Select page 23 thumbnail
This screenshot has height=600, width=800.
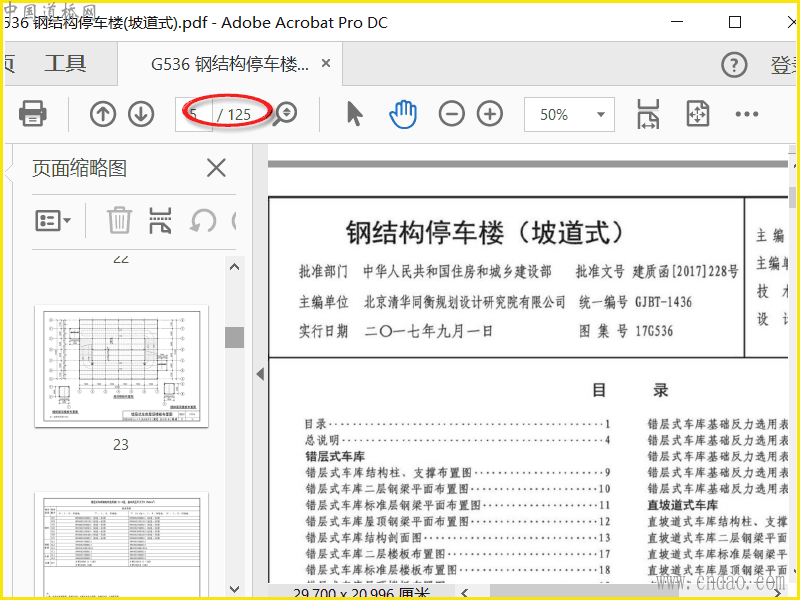pyautogui.click(x=121, y=366)
